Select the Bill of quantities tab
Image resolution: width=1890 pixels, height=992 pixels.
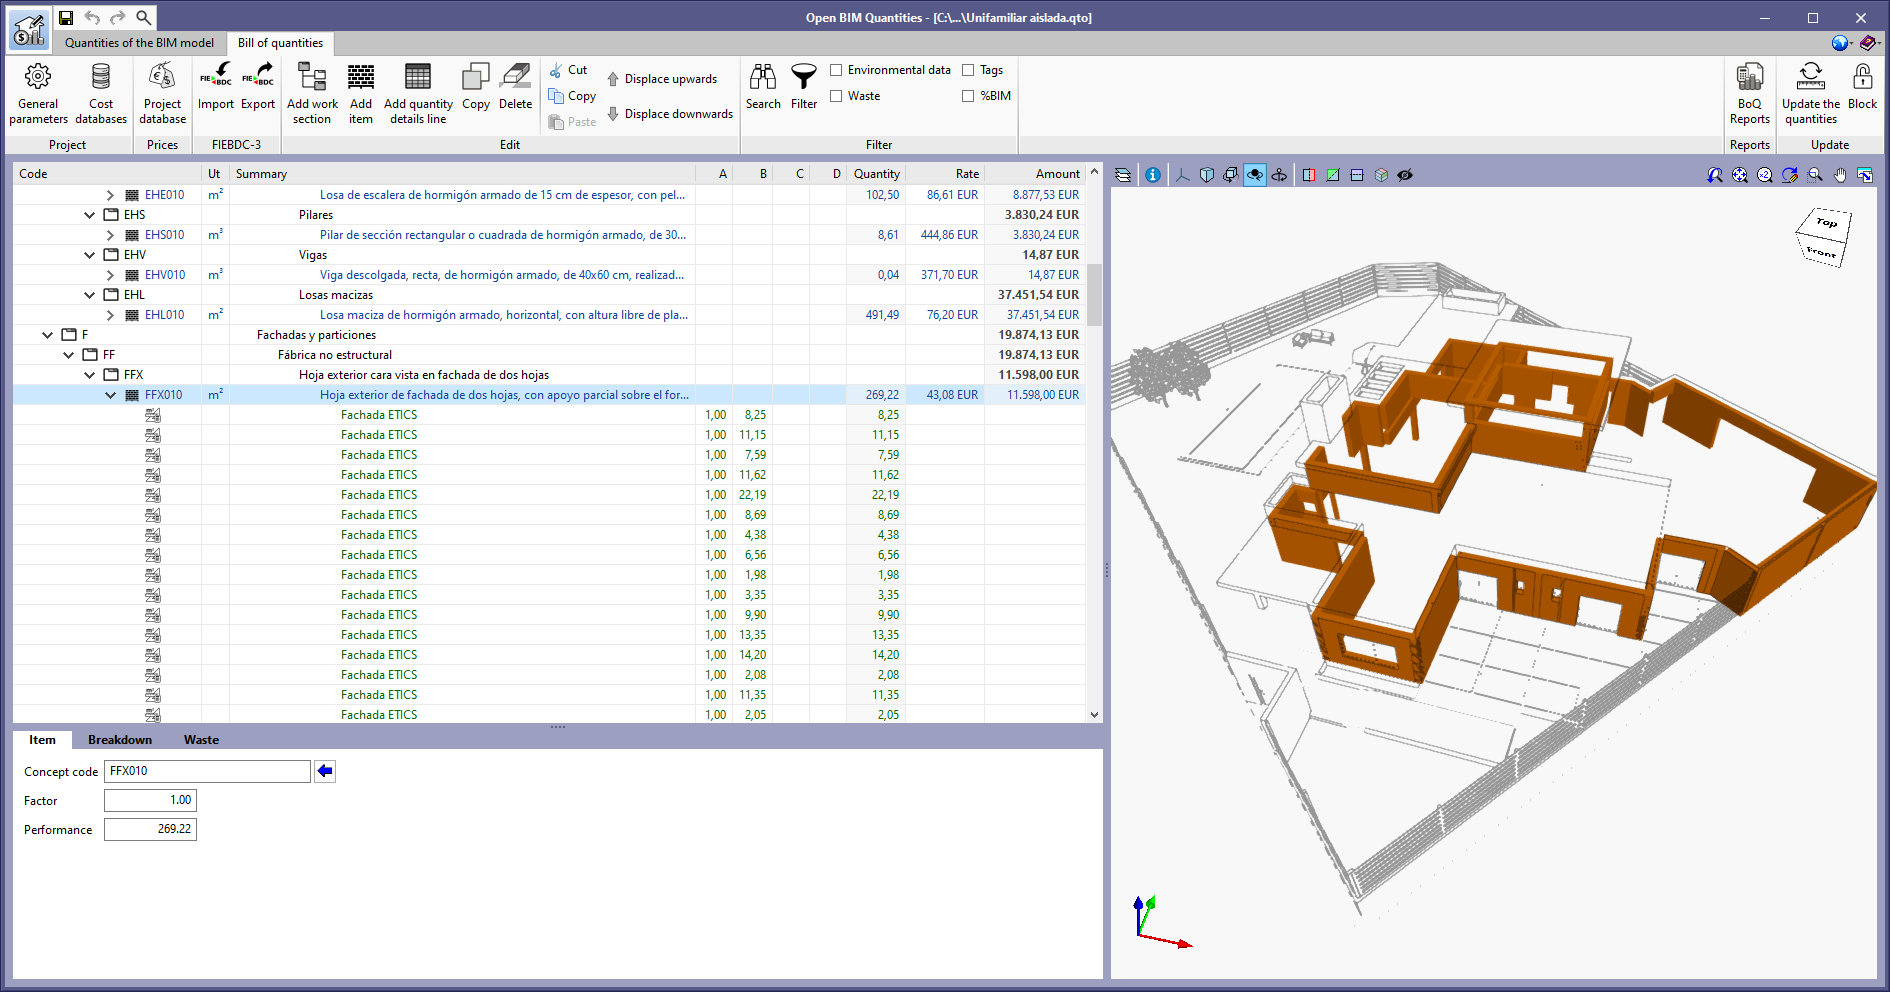280,43
